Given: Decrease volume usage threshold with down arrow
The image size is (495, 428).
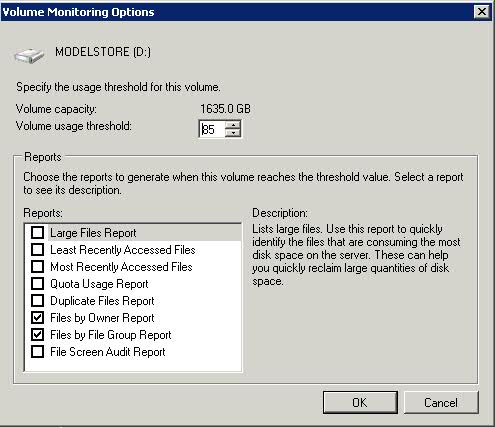Looking at the screenshot, I should [233, 133].
